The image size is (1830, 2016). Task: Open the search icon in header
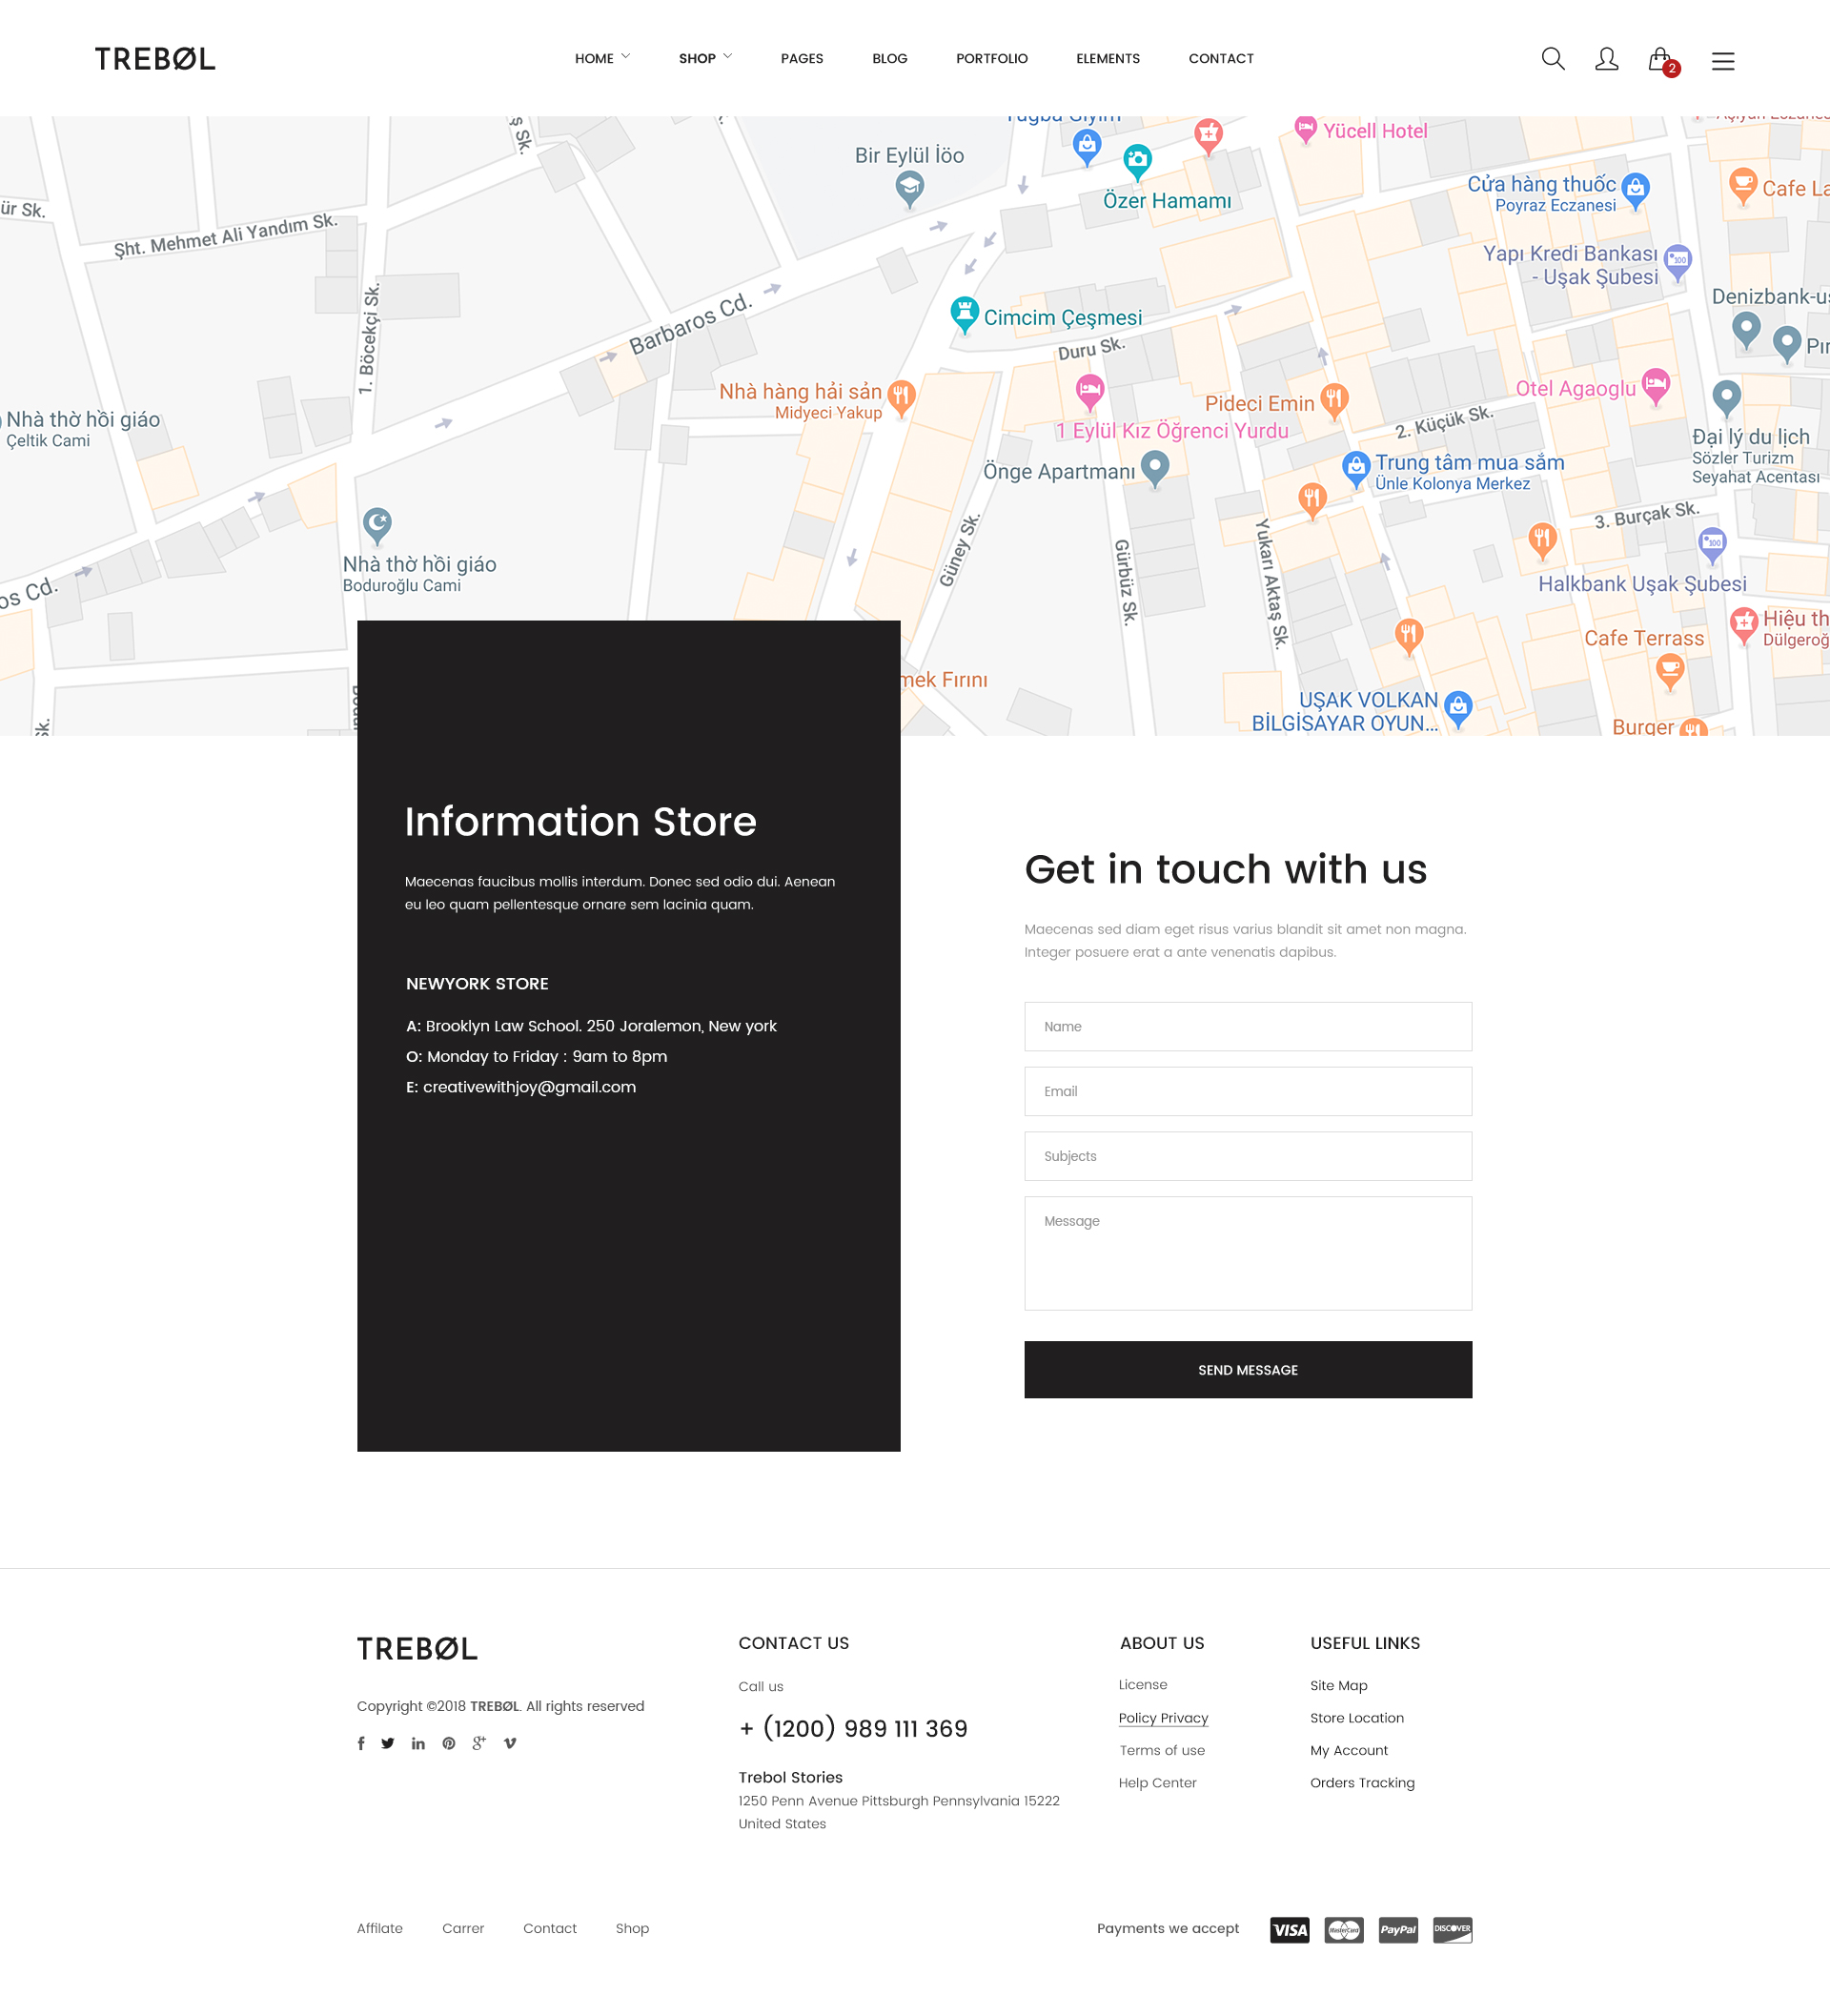pyautogui.click(x=1552, y=59)
